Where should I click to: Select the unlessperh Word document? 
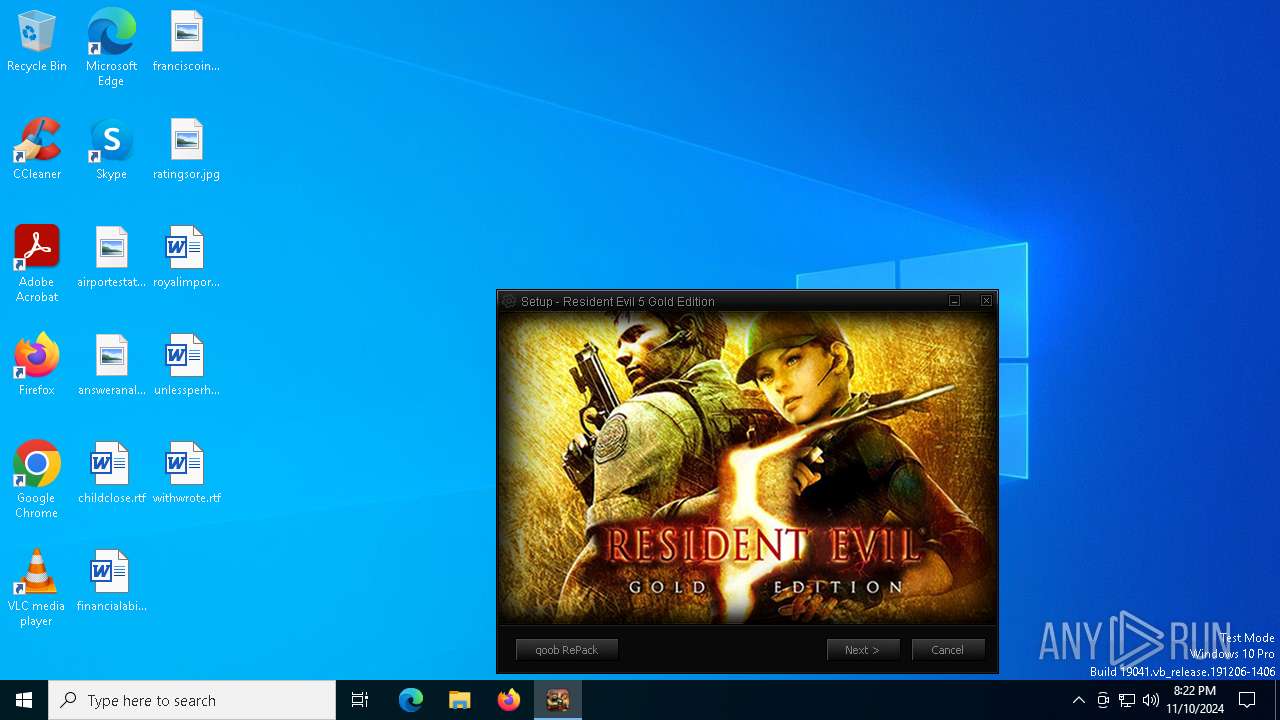coord(186,366)
